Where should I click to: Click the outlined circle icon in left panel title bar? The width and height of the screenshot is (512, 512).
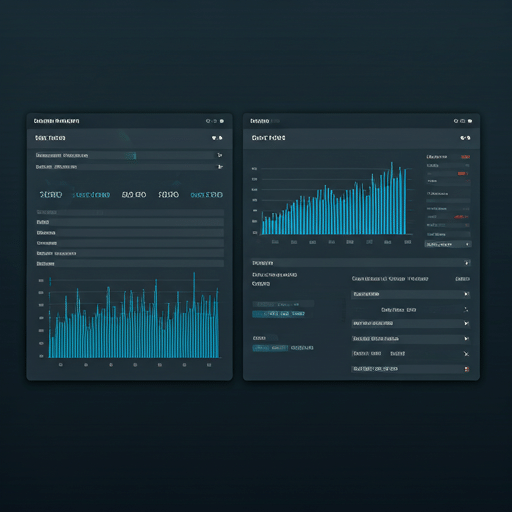coord(208,121)
